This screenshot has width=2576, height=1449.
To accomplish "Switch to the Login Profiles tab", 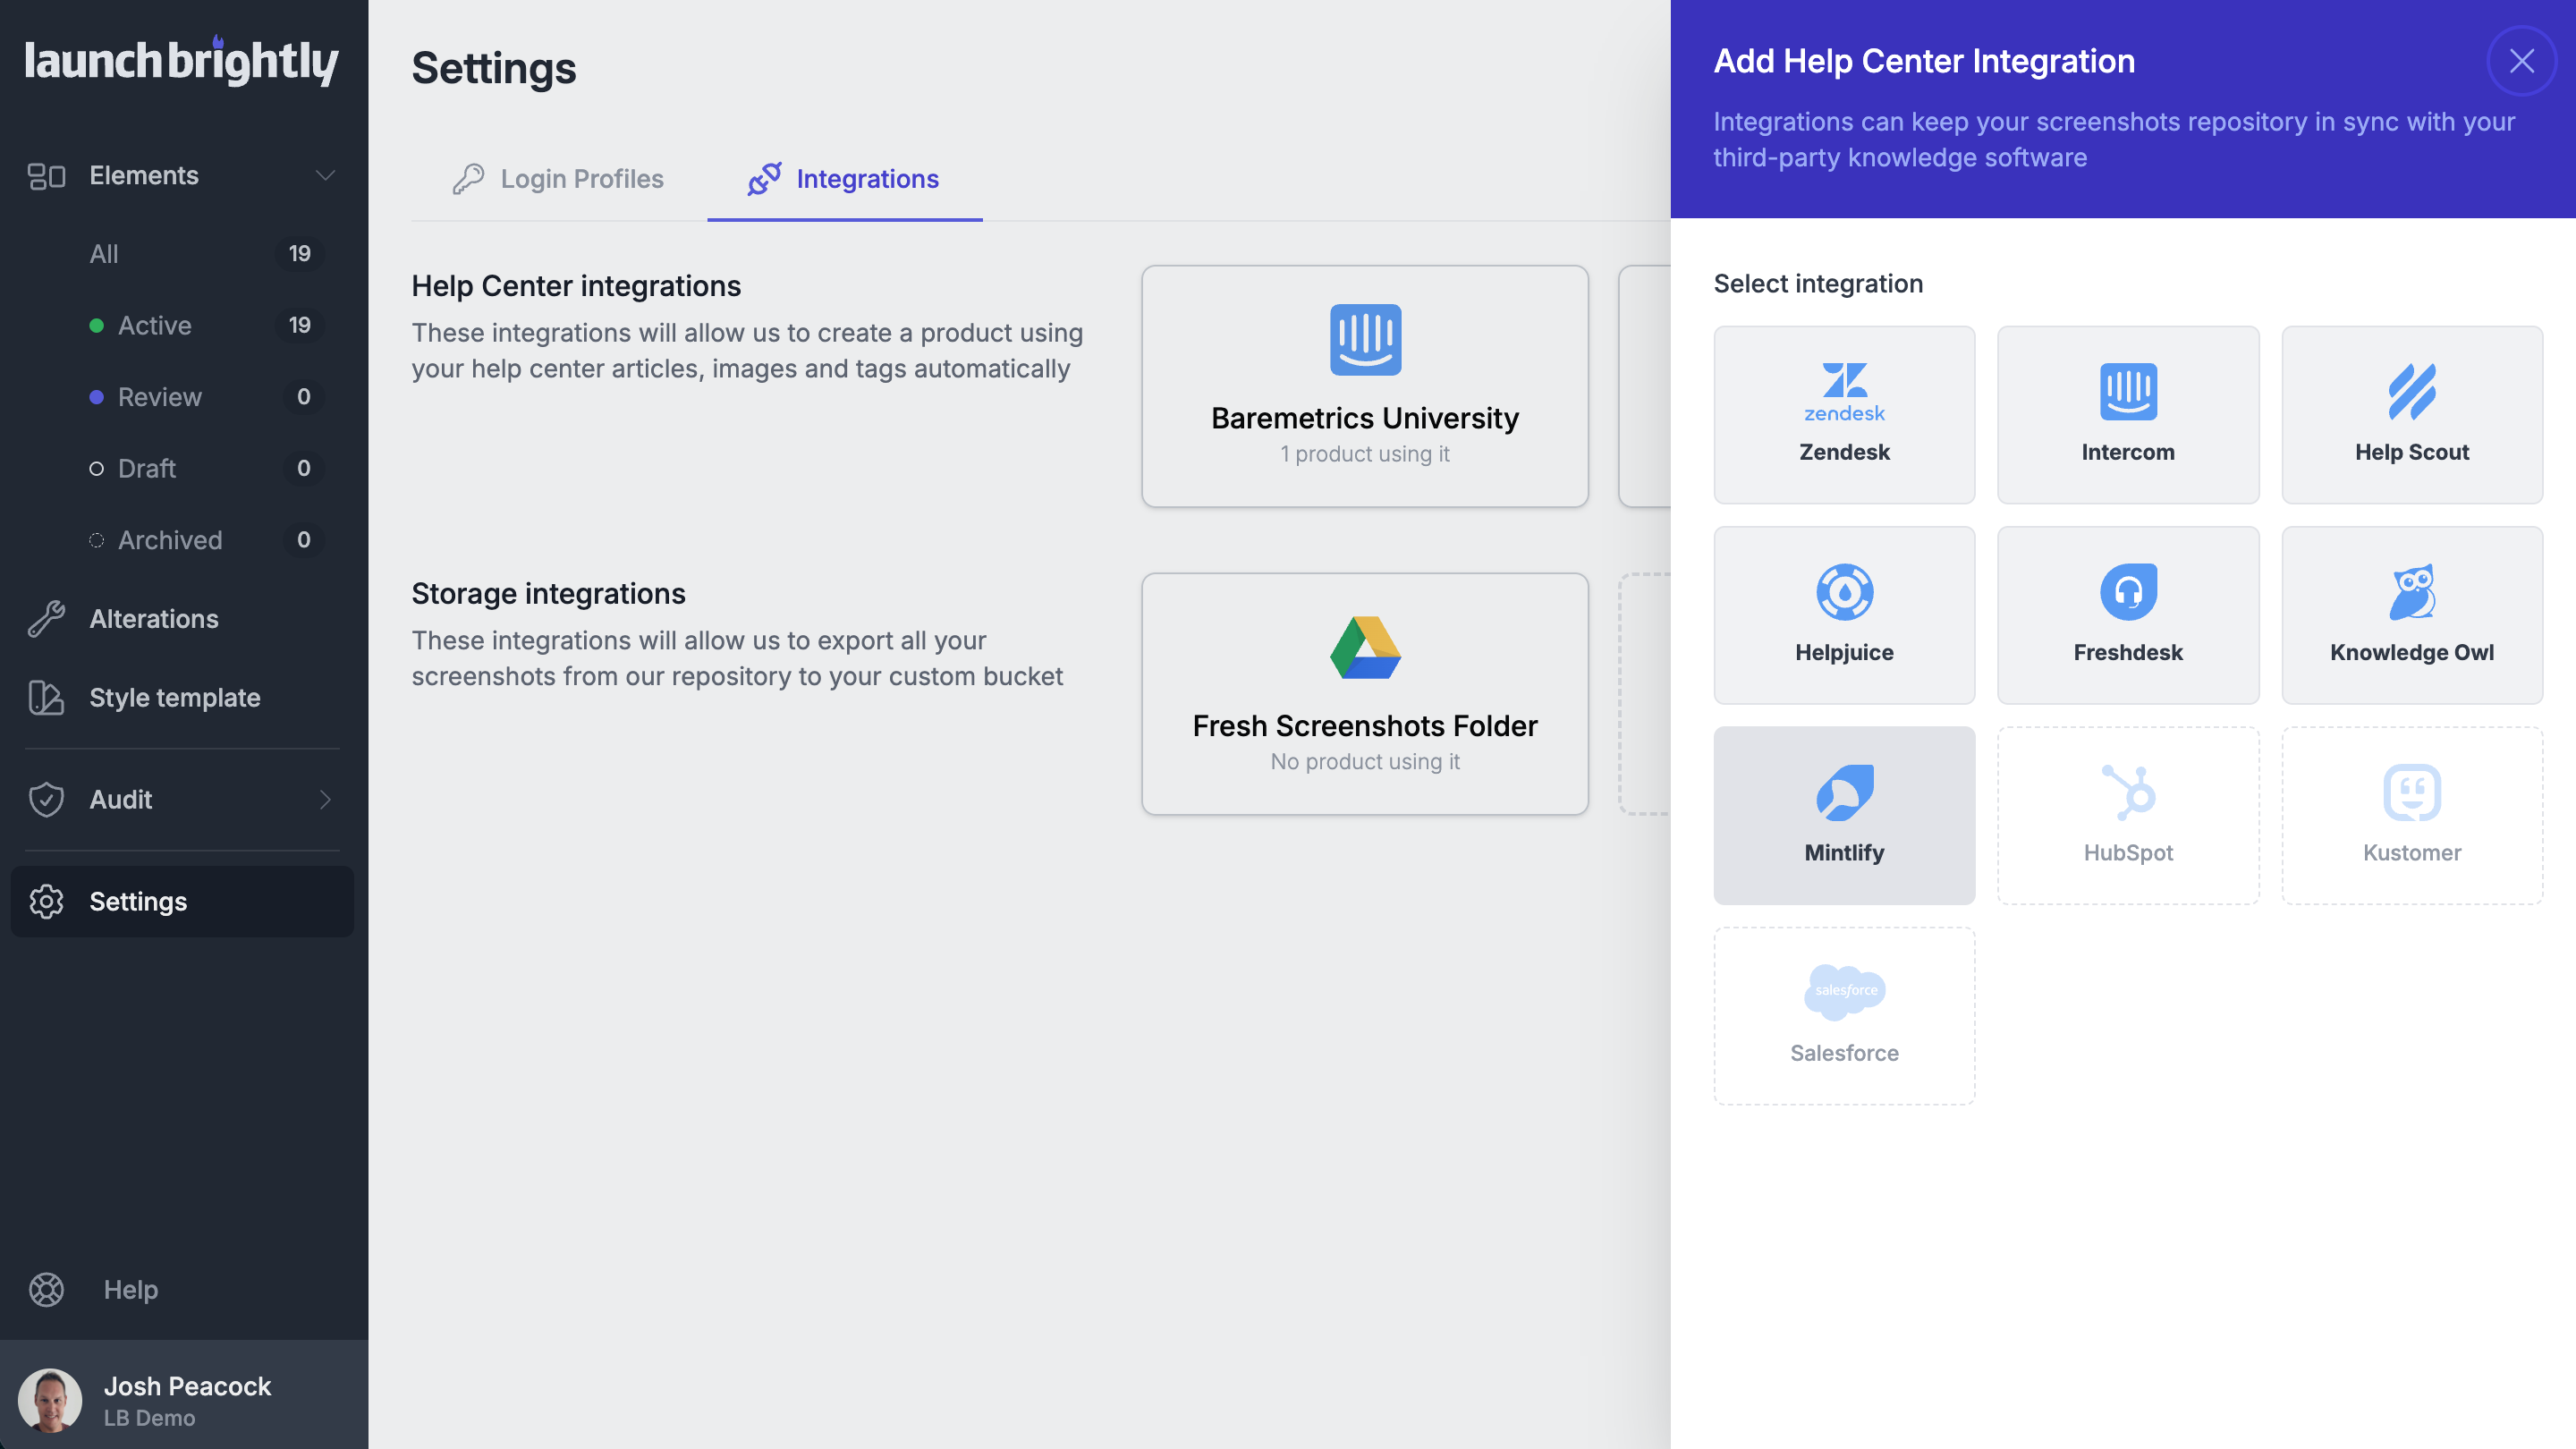I will tap(558, 179).
